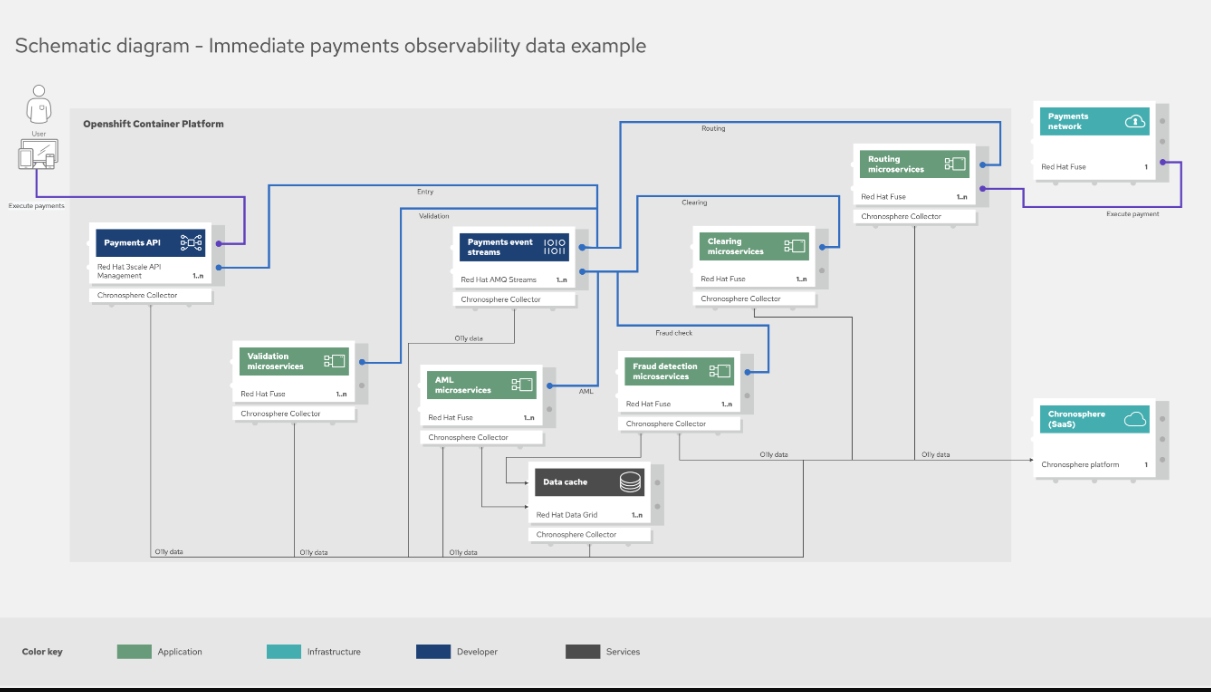
Task: Select the Chronosphere (SaaS) header block
Action: 1096,419
